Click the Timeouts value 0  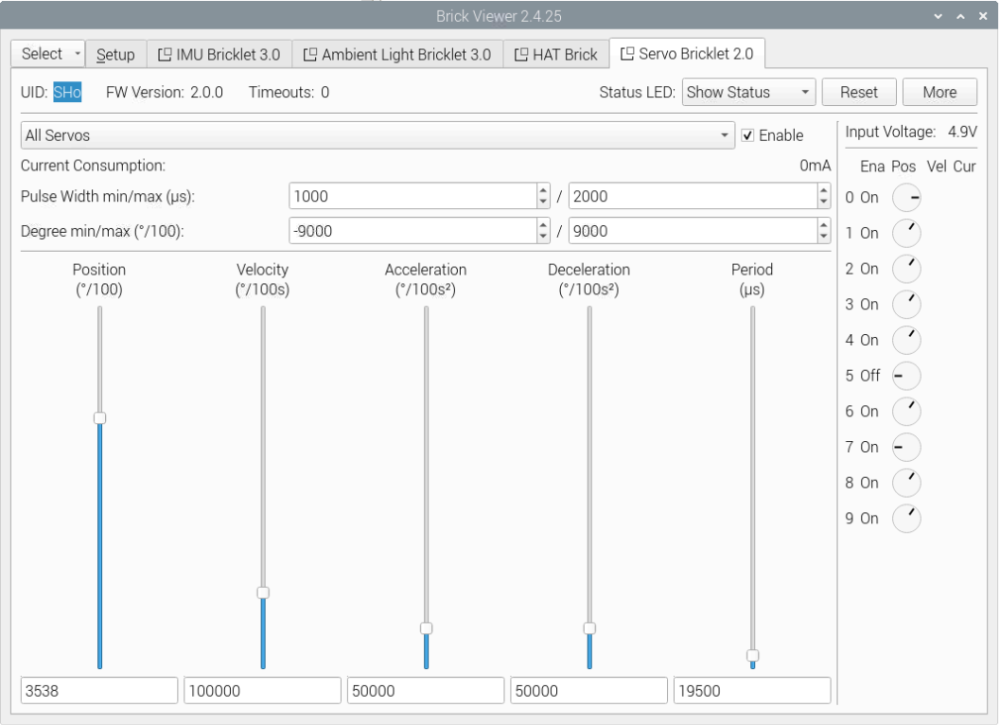(325, 92)
